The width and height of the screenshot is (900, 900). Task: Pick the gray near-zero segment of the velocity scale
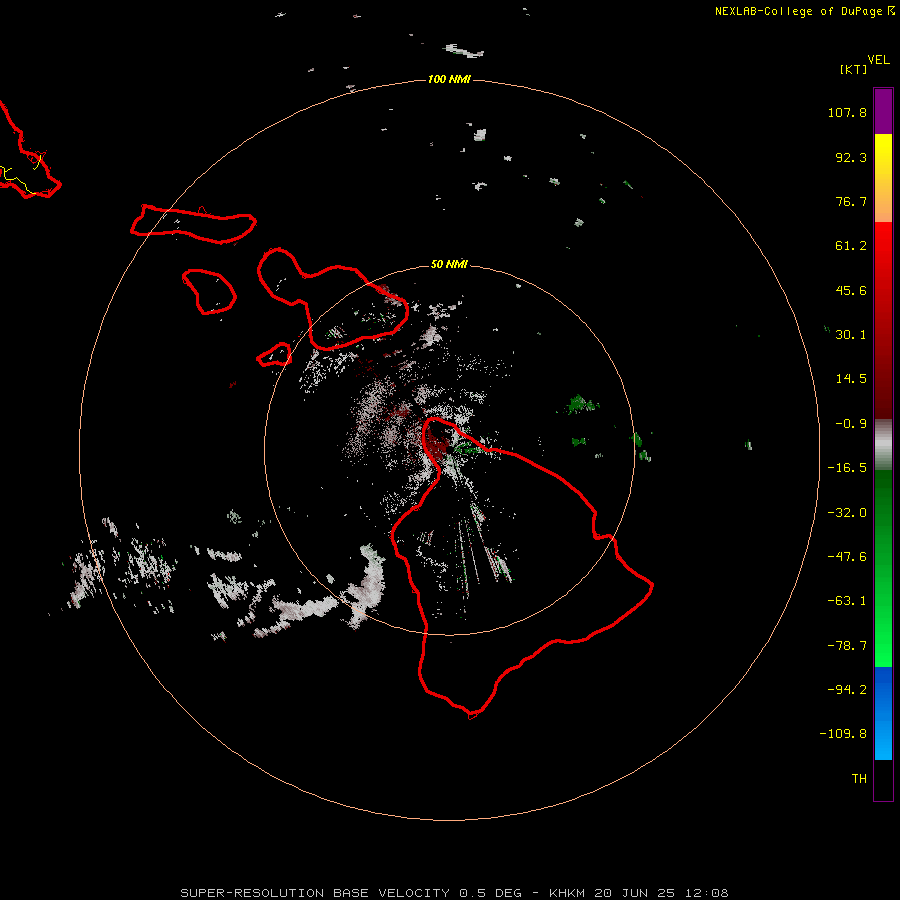click(883, 445)
